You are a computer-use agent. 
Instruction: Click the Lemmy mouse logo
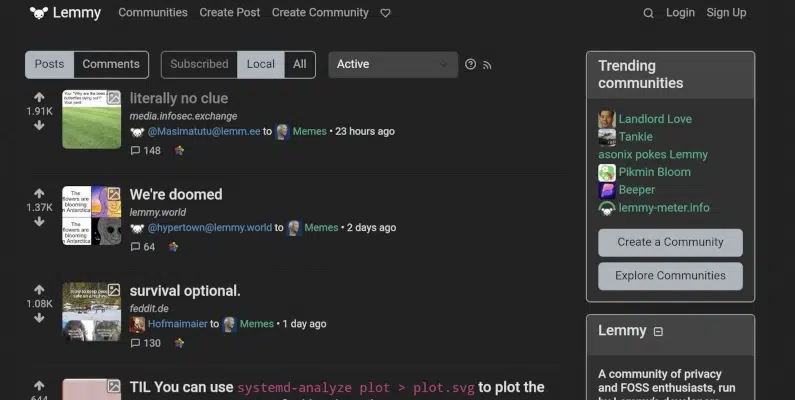[39, 13]
